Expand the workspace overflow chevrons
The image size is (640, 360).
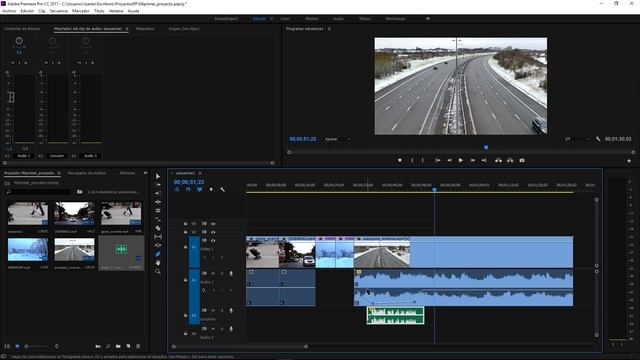428,19
